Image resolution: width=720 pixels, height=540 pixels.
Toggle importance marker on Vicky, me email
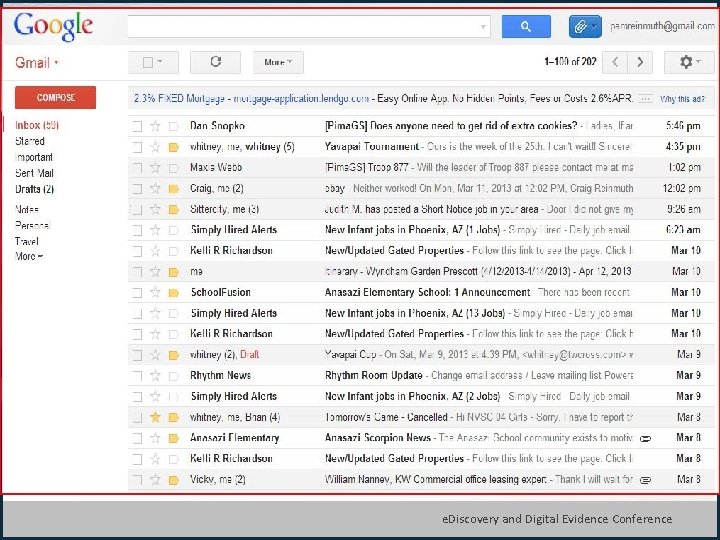click(x=173, y=480)
